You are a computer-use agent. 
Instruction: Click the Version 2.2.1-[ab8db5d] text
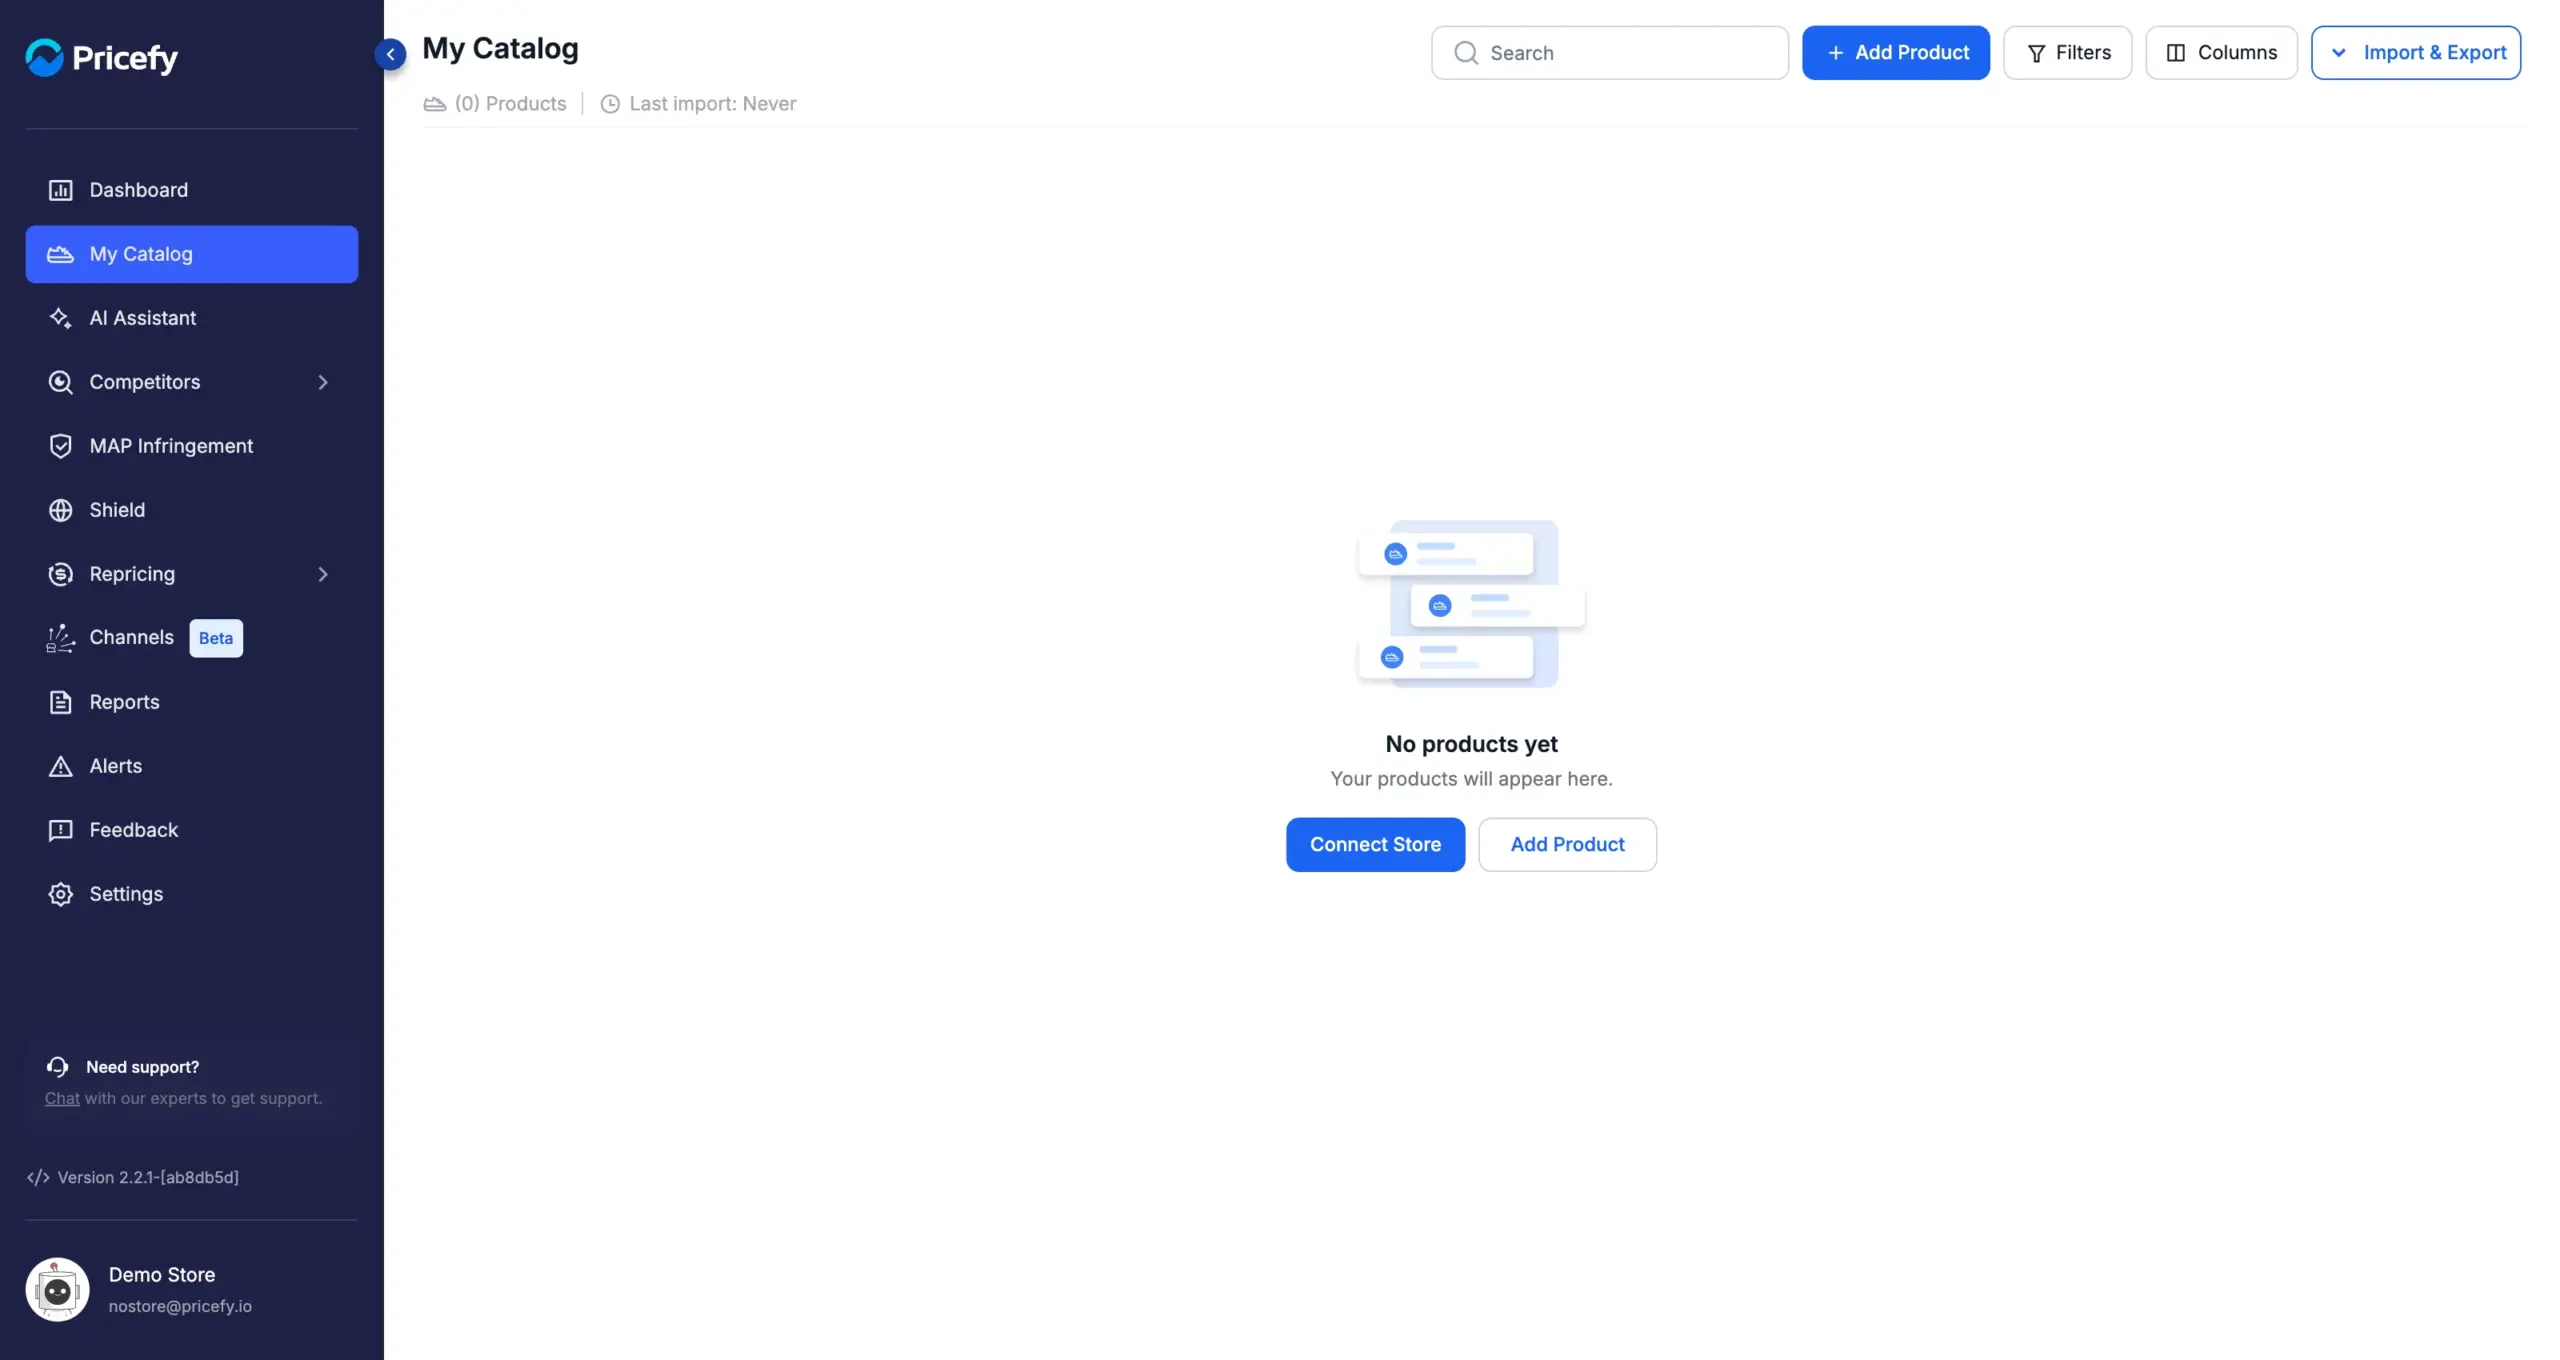[148, 1177]
